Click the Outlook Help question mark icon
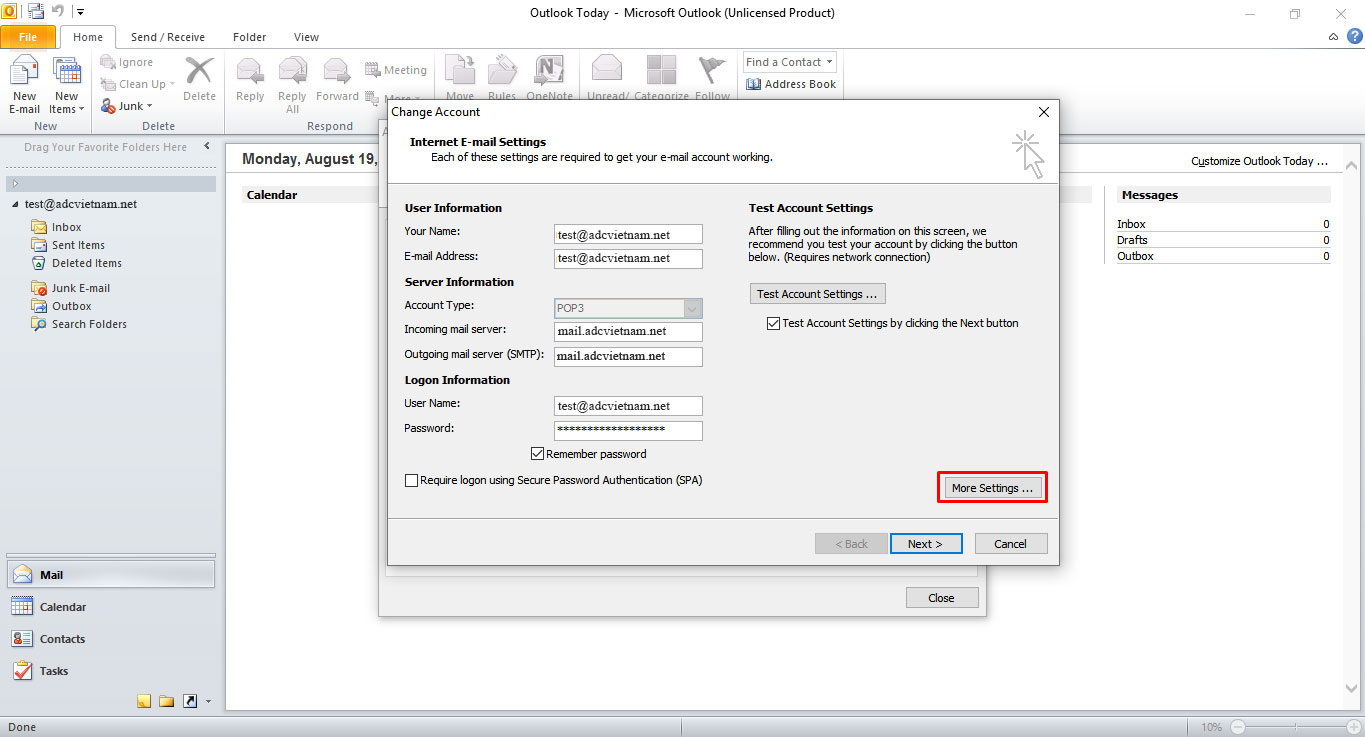The height and width of the screenshot is (737, 1365). click(x=1354, y=37)
